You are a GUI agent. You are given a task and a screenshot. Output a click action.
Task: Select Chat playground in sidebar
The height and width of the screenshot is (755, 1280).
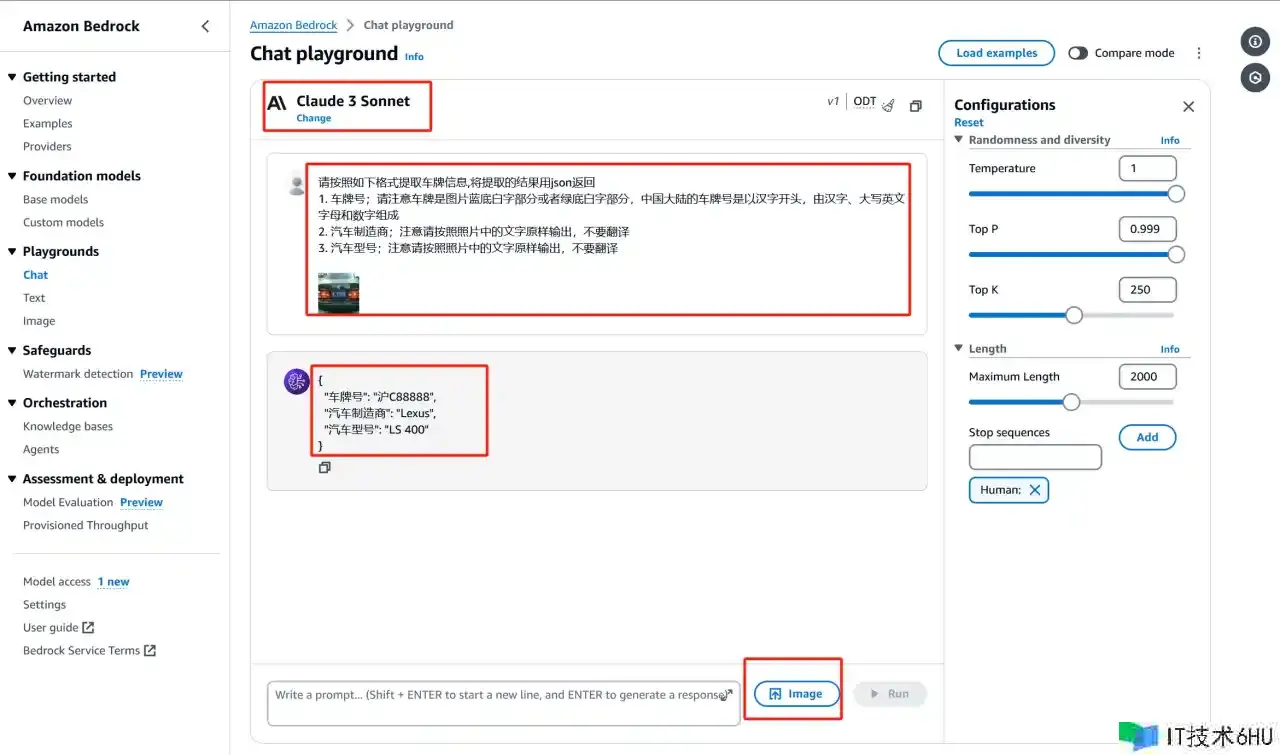click(35, 275)
